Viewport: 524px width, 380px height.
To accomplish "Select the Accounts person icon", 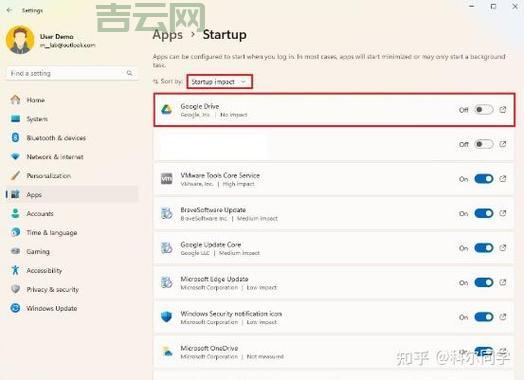I will [15, 213].
